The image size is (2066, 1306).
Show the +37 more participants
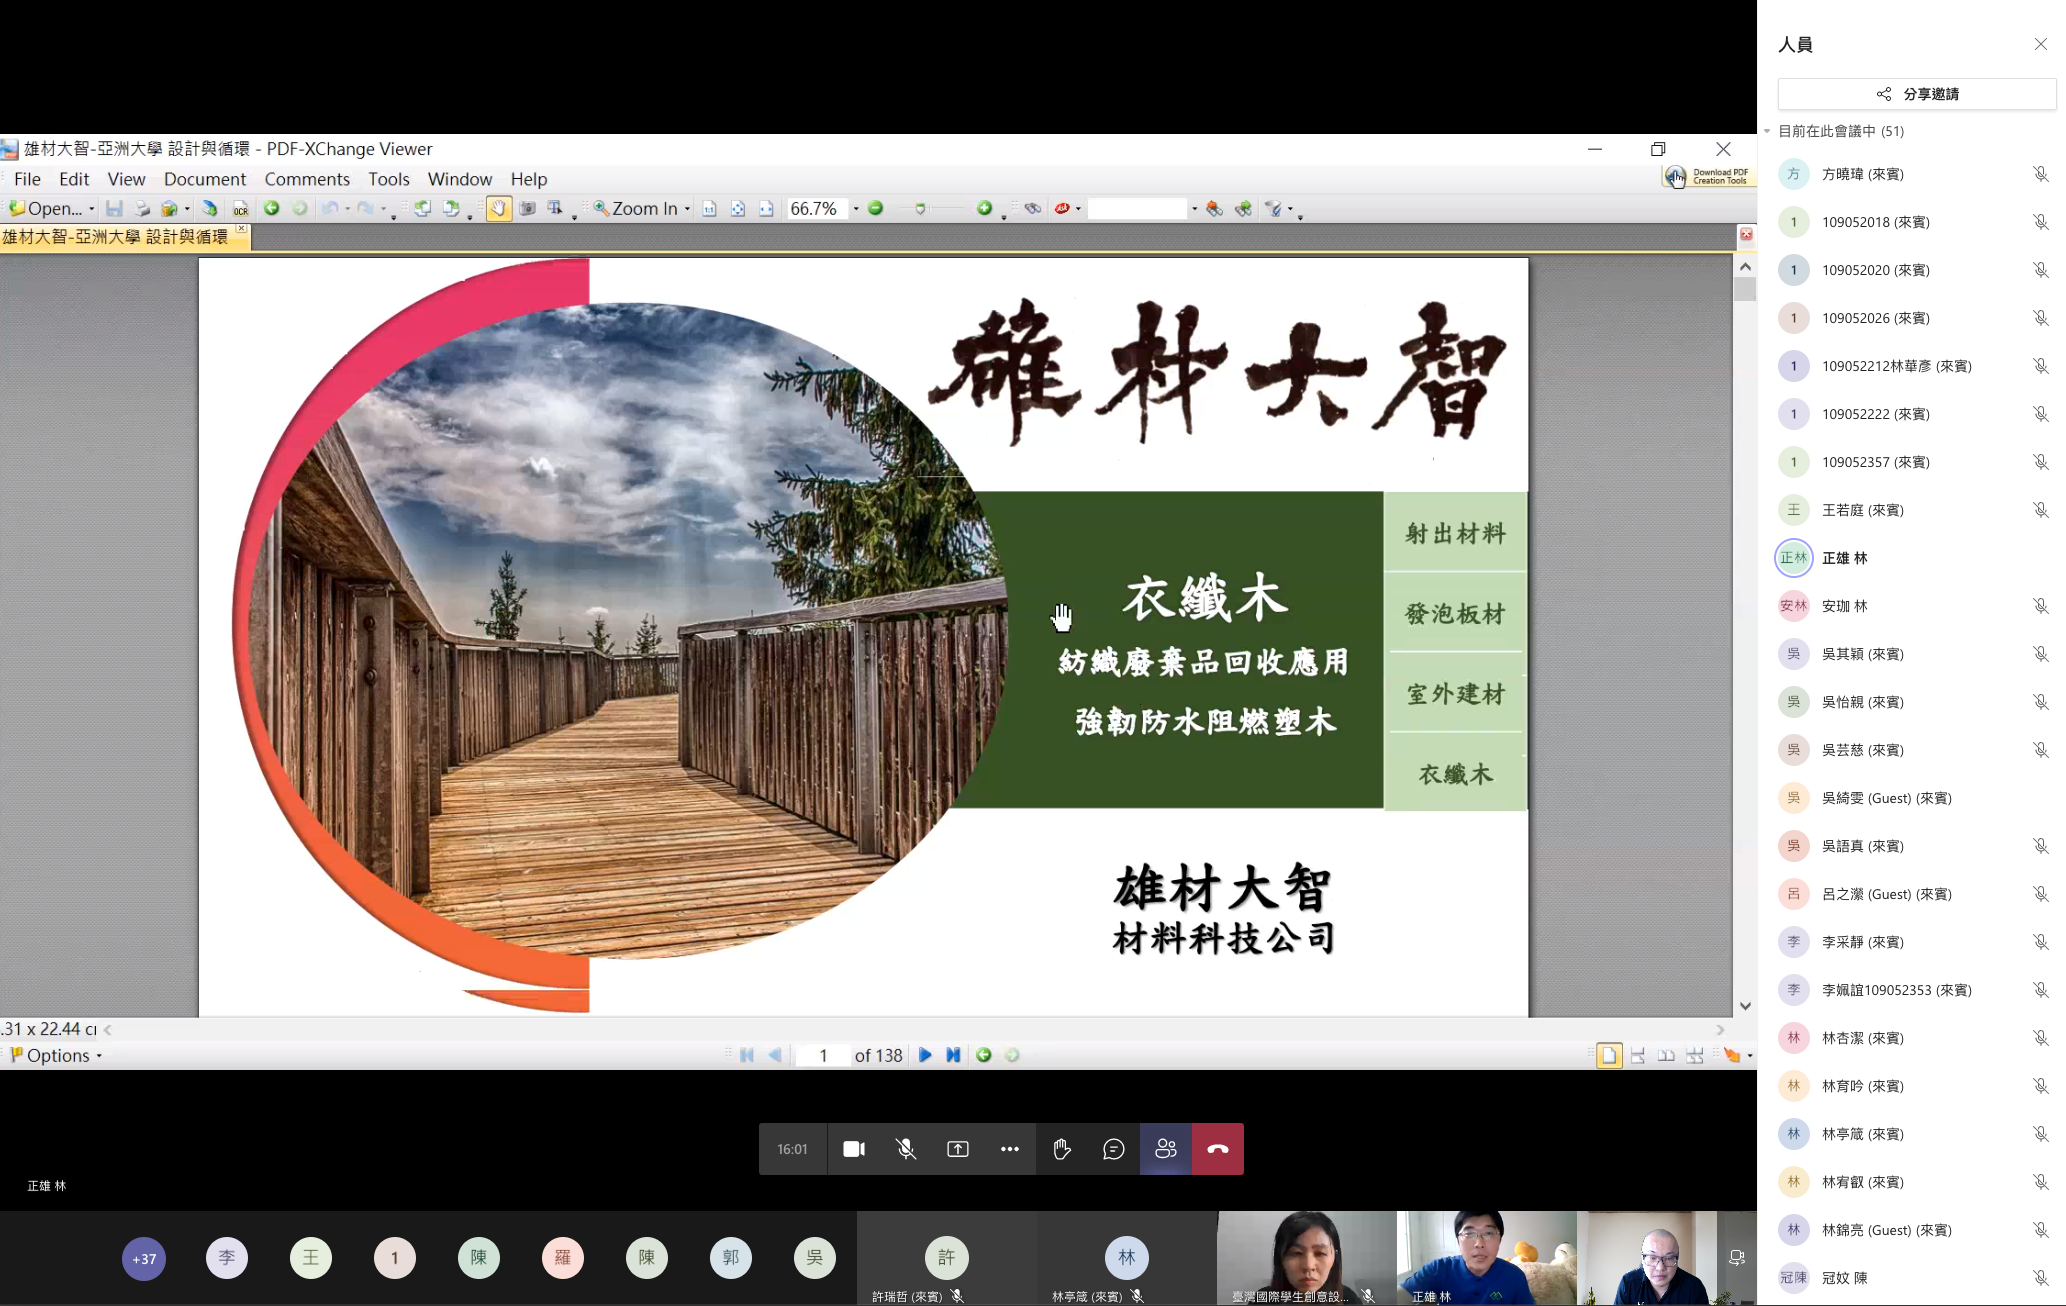[144, 1258]
